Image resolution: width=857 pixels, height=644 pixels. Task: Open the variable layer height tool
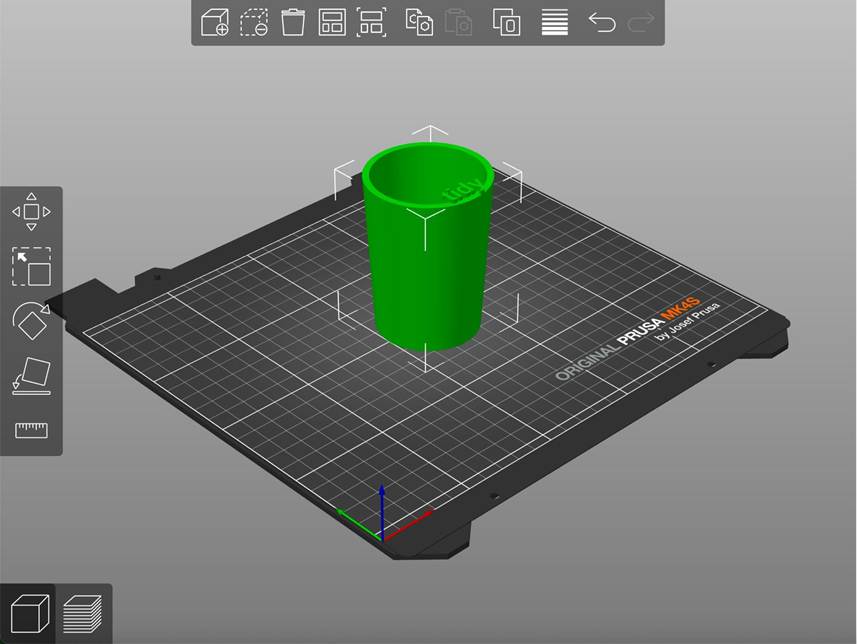[x=552, y=22]
